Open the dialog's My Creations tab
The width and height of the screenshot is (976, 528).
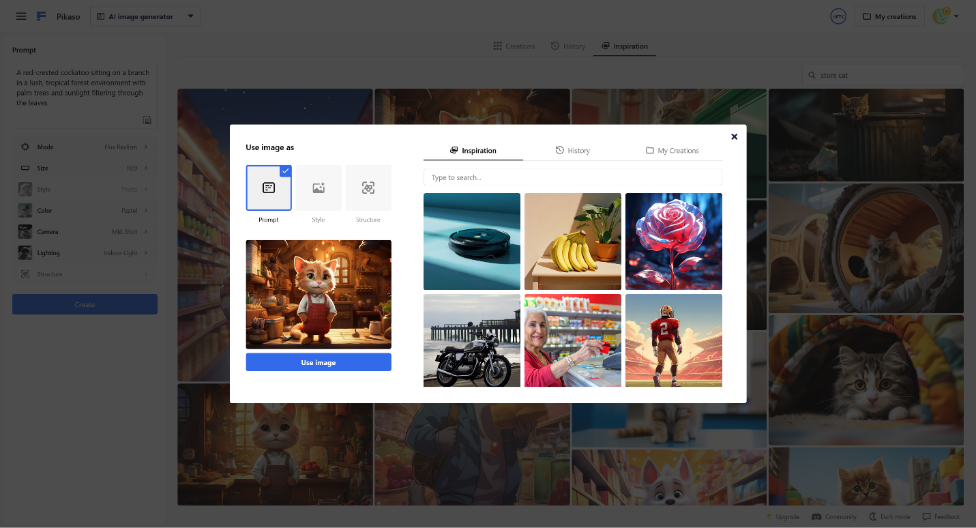672,150
